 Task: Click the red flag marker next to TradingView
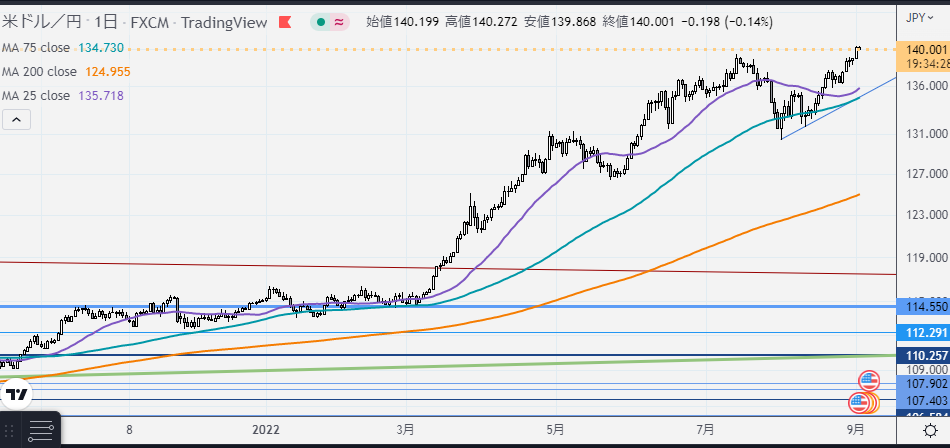click(x=285, y=22)
